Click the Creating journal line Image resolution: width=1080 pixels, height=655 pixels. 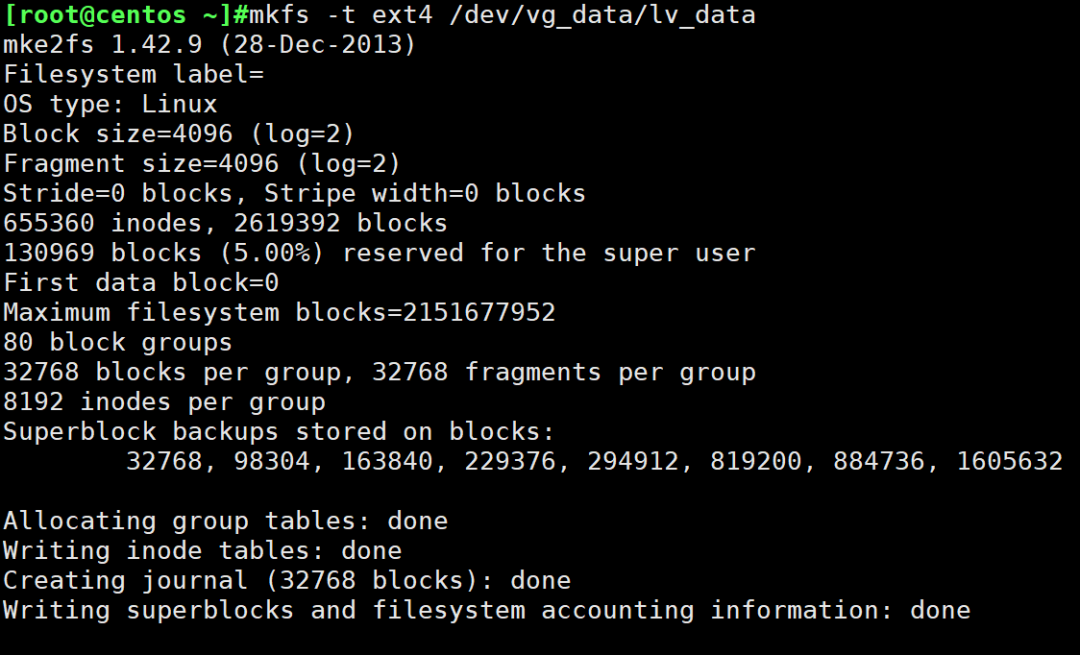pyautogui.click(x=287, y=580)
